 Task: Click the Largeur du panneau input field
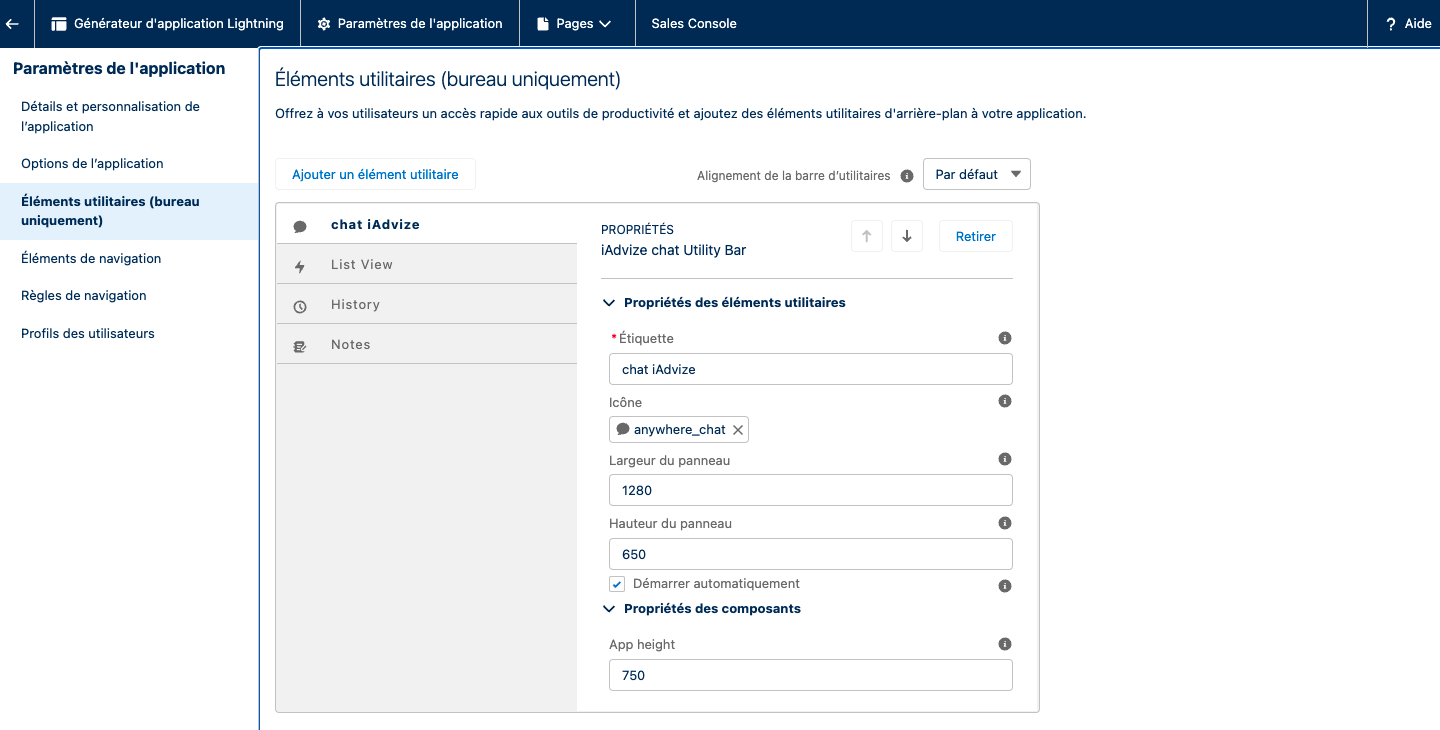pos(810,491)
